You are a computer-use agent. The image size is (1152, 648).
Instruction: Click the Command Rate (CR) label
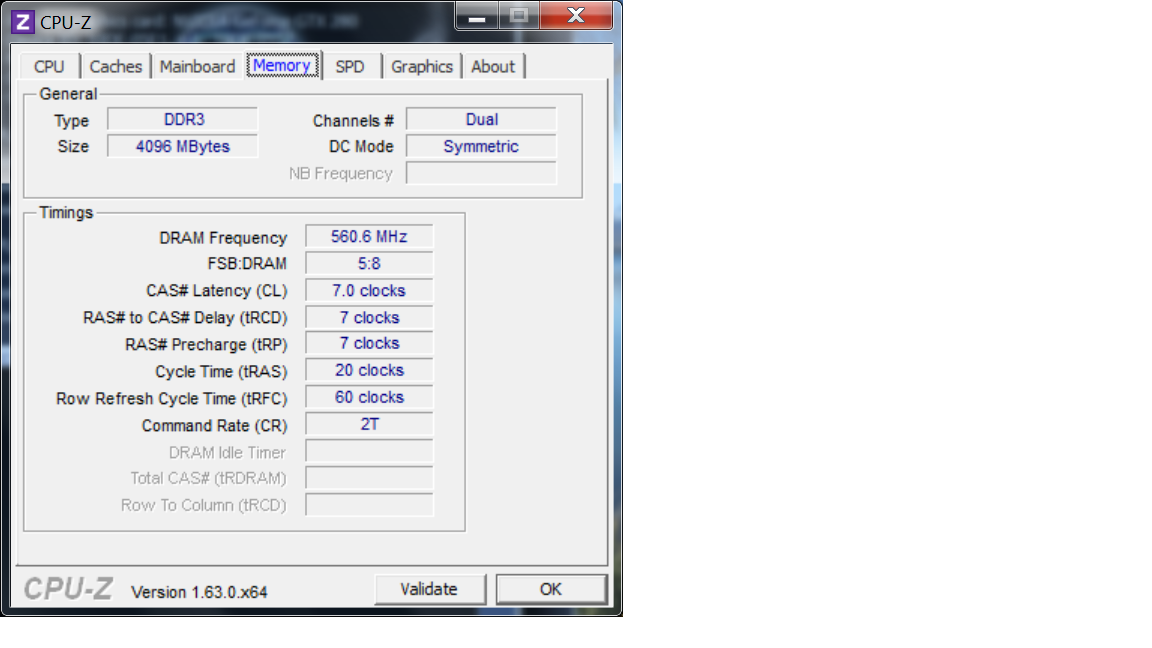coord(215,426)
